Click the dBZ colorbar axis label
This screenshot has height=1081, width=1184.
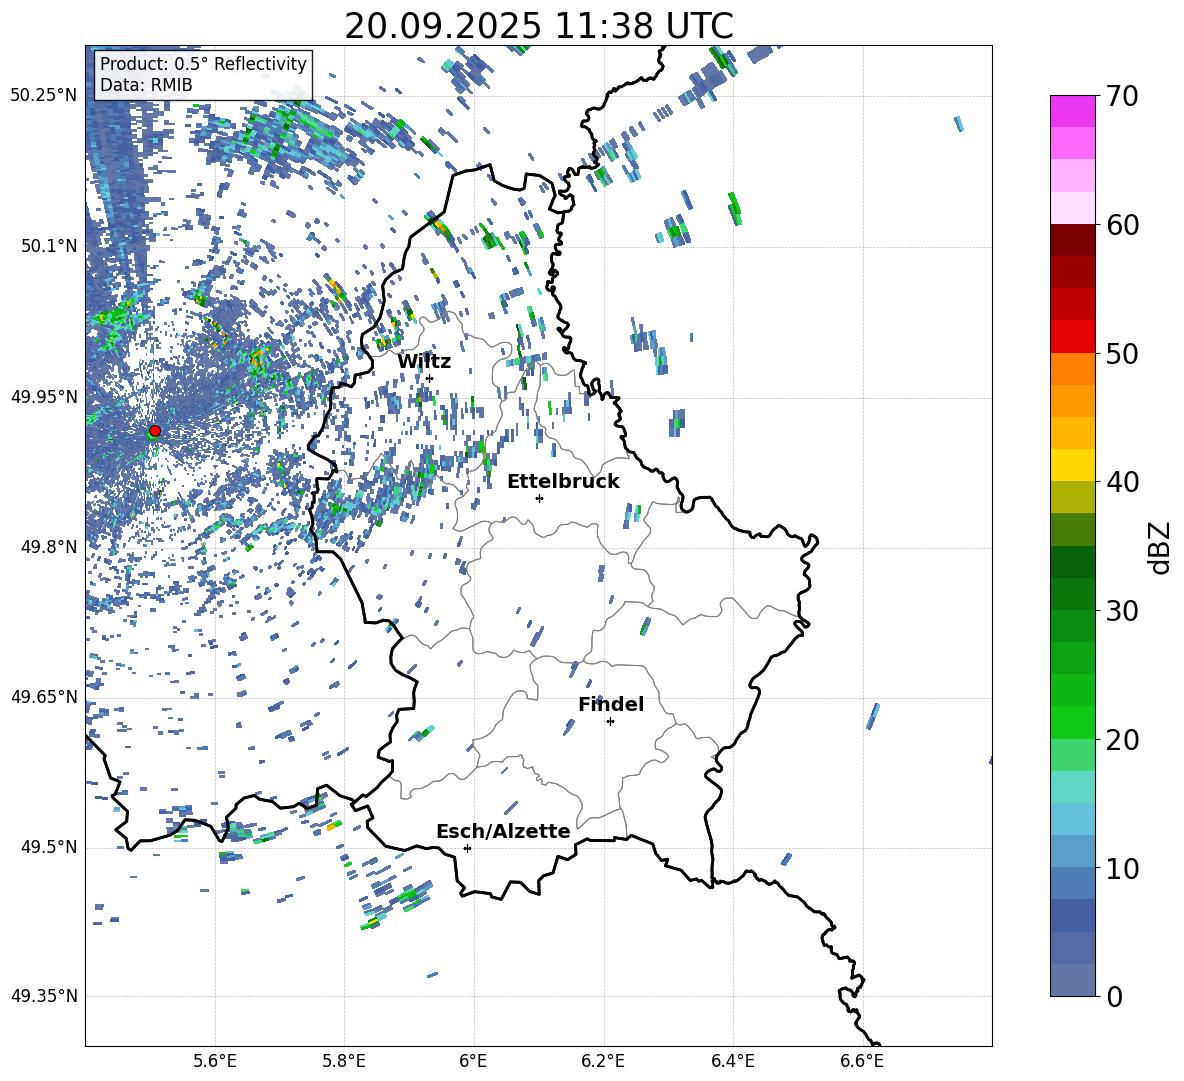[1161, 547]
